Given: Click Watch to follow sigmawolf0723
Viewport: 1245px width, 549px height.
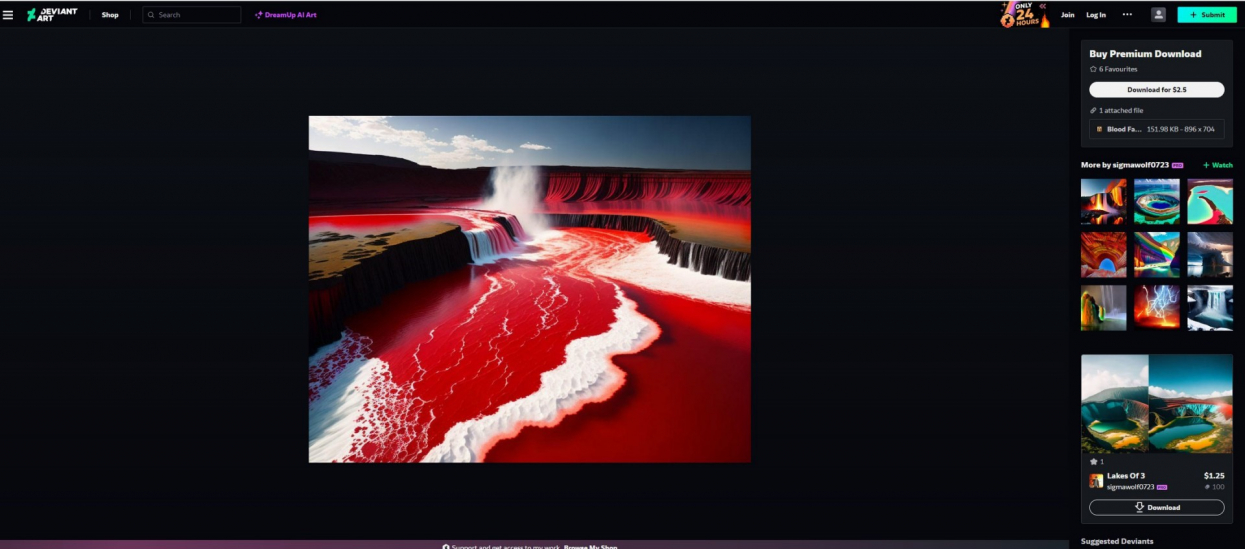Looking at the screenshot, I should point(1217,165).
